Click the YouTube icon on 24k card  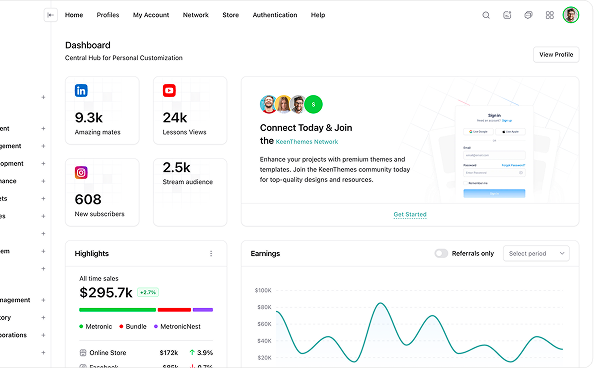[x=169, y=91]
